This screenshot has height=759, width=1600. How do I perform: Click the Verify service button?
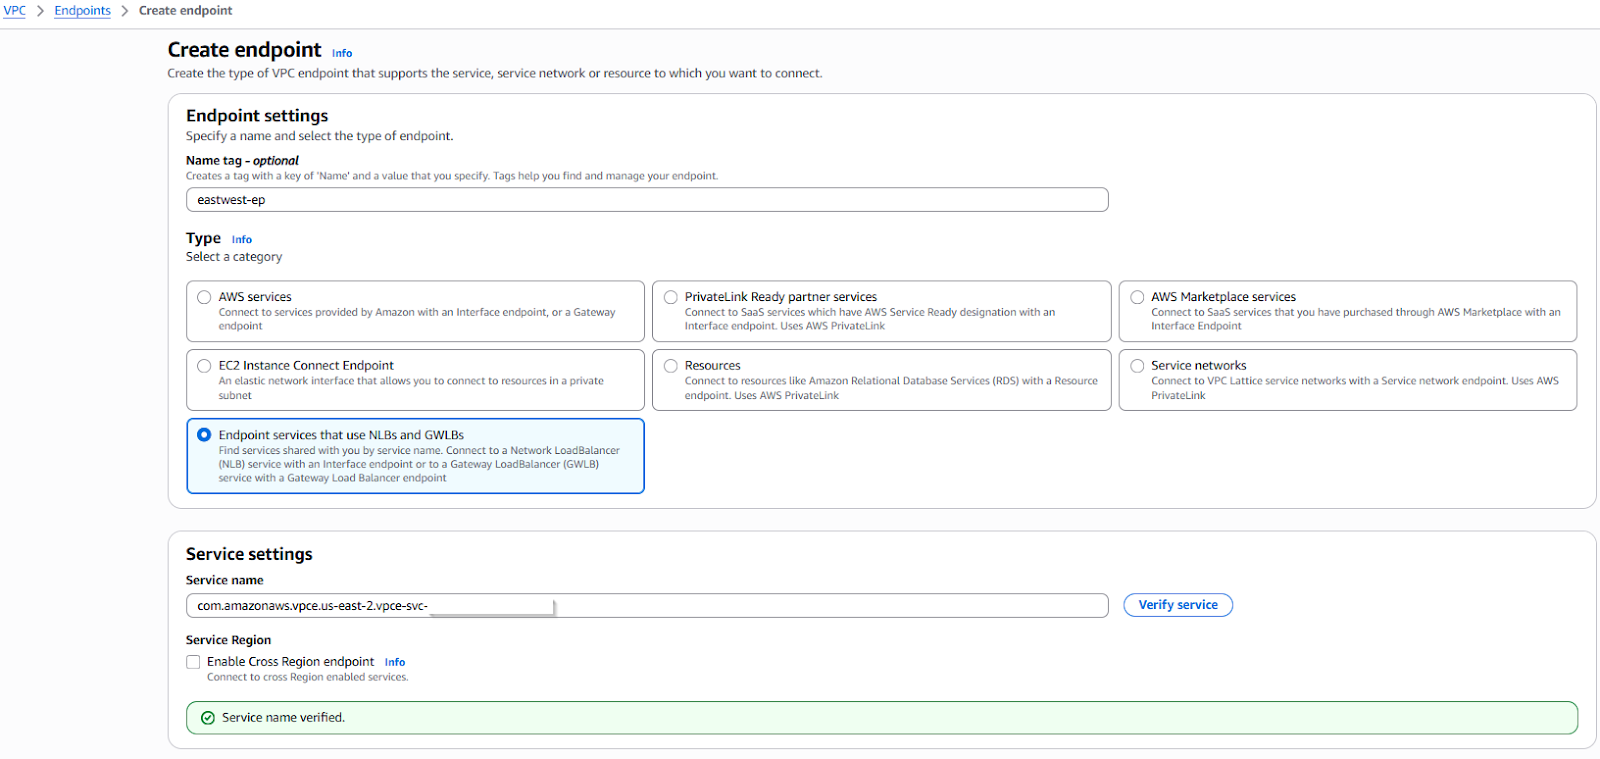[1177, 605]
